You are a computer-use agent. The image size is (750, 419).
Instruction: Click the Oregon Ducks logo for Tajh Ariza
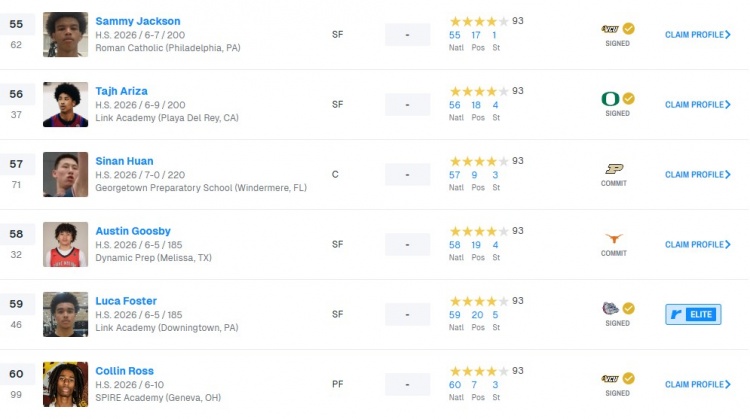(610, 99)
